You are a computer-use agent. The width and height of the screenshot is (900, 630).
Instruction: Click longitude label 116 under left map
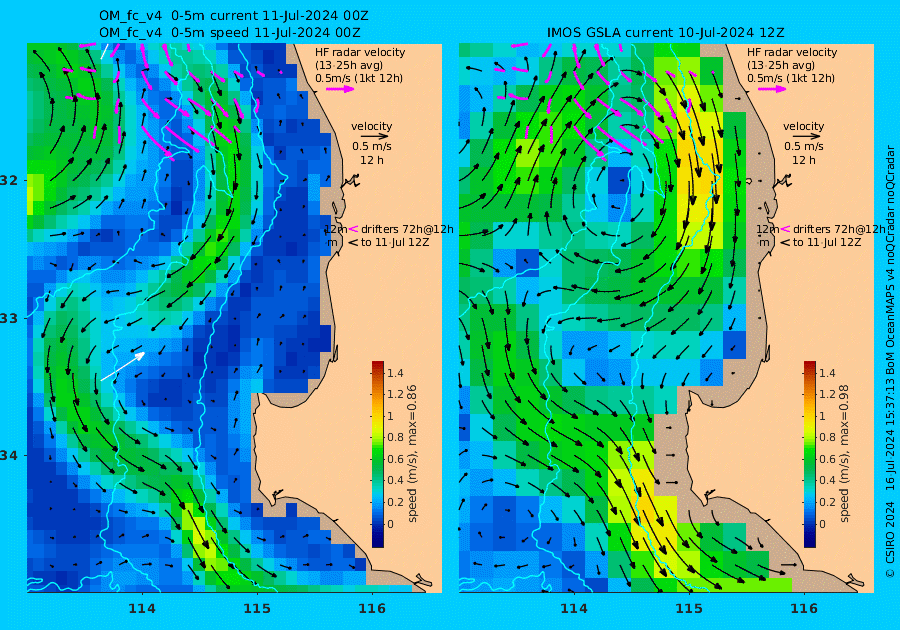tap(372, 608)
